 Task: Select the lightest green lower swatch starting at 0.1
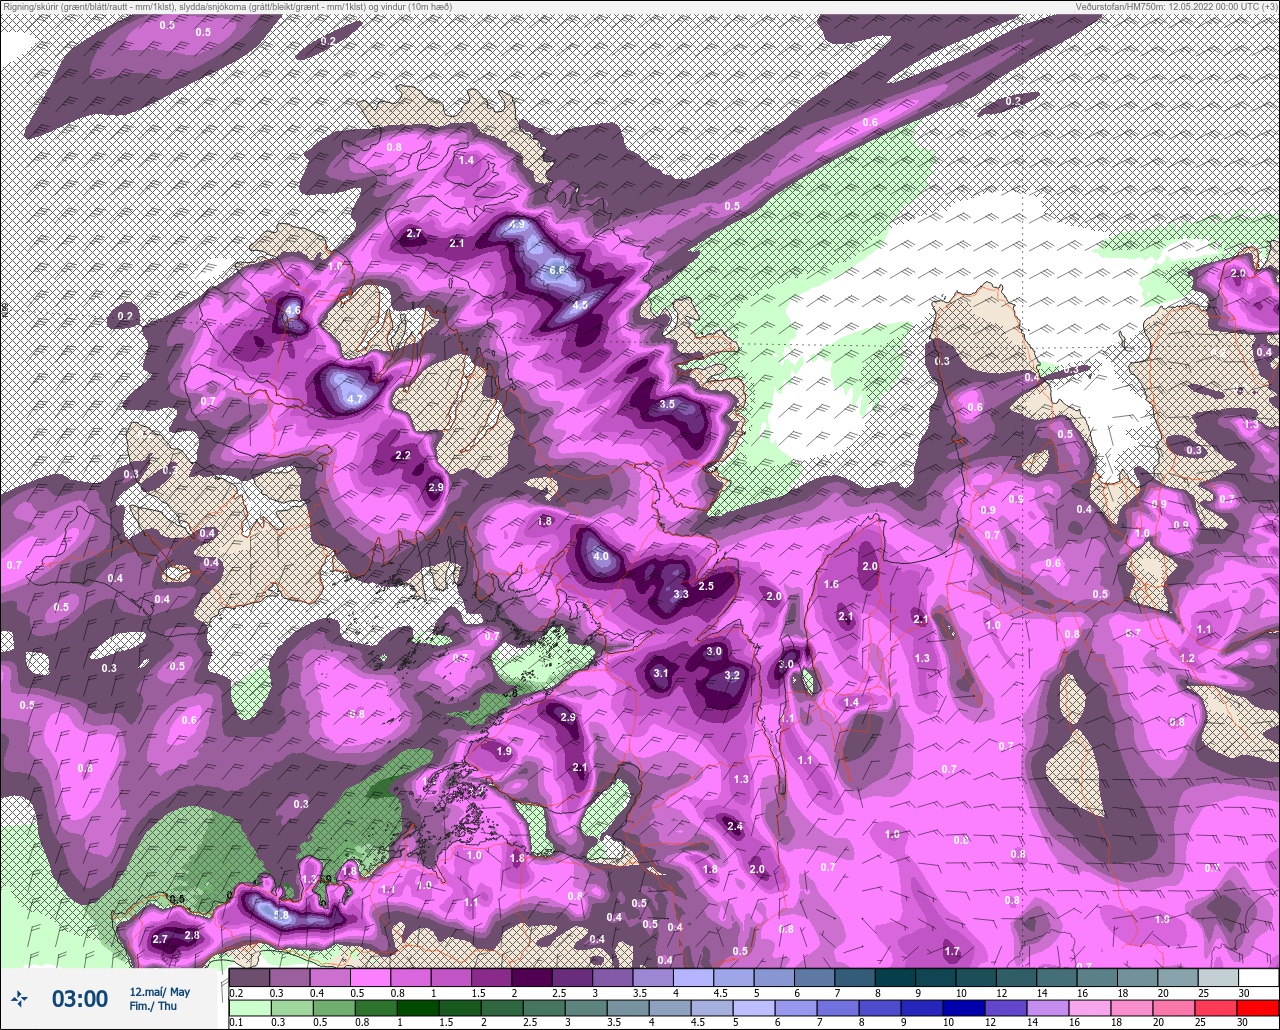click(249, 1007)
